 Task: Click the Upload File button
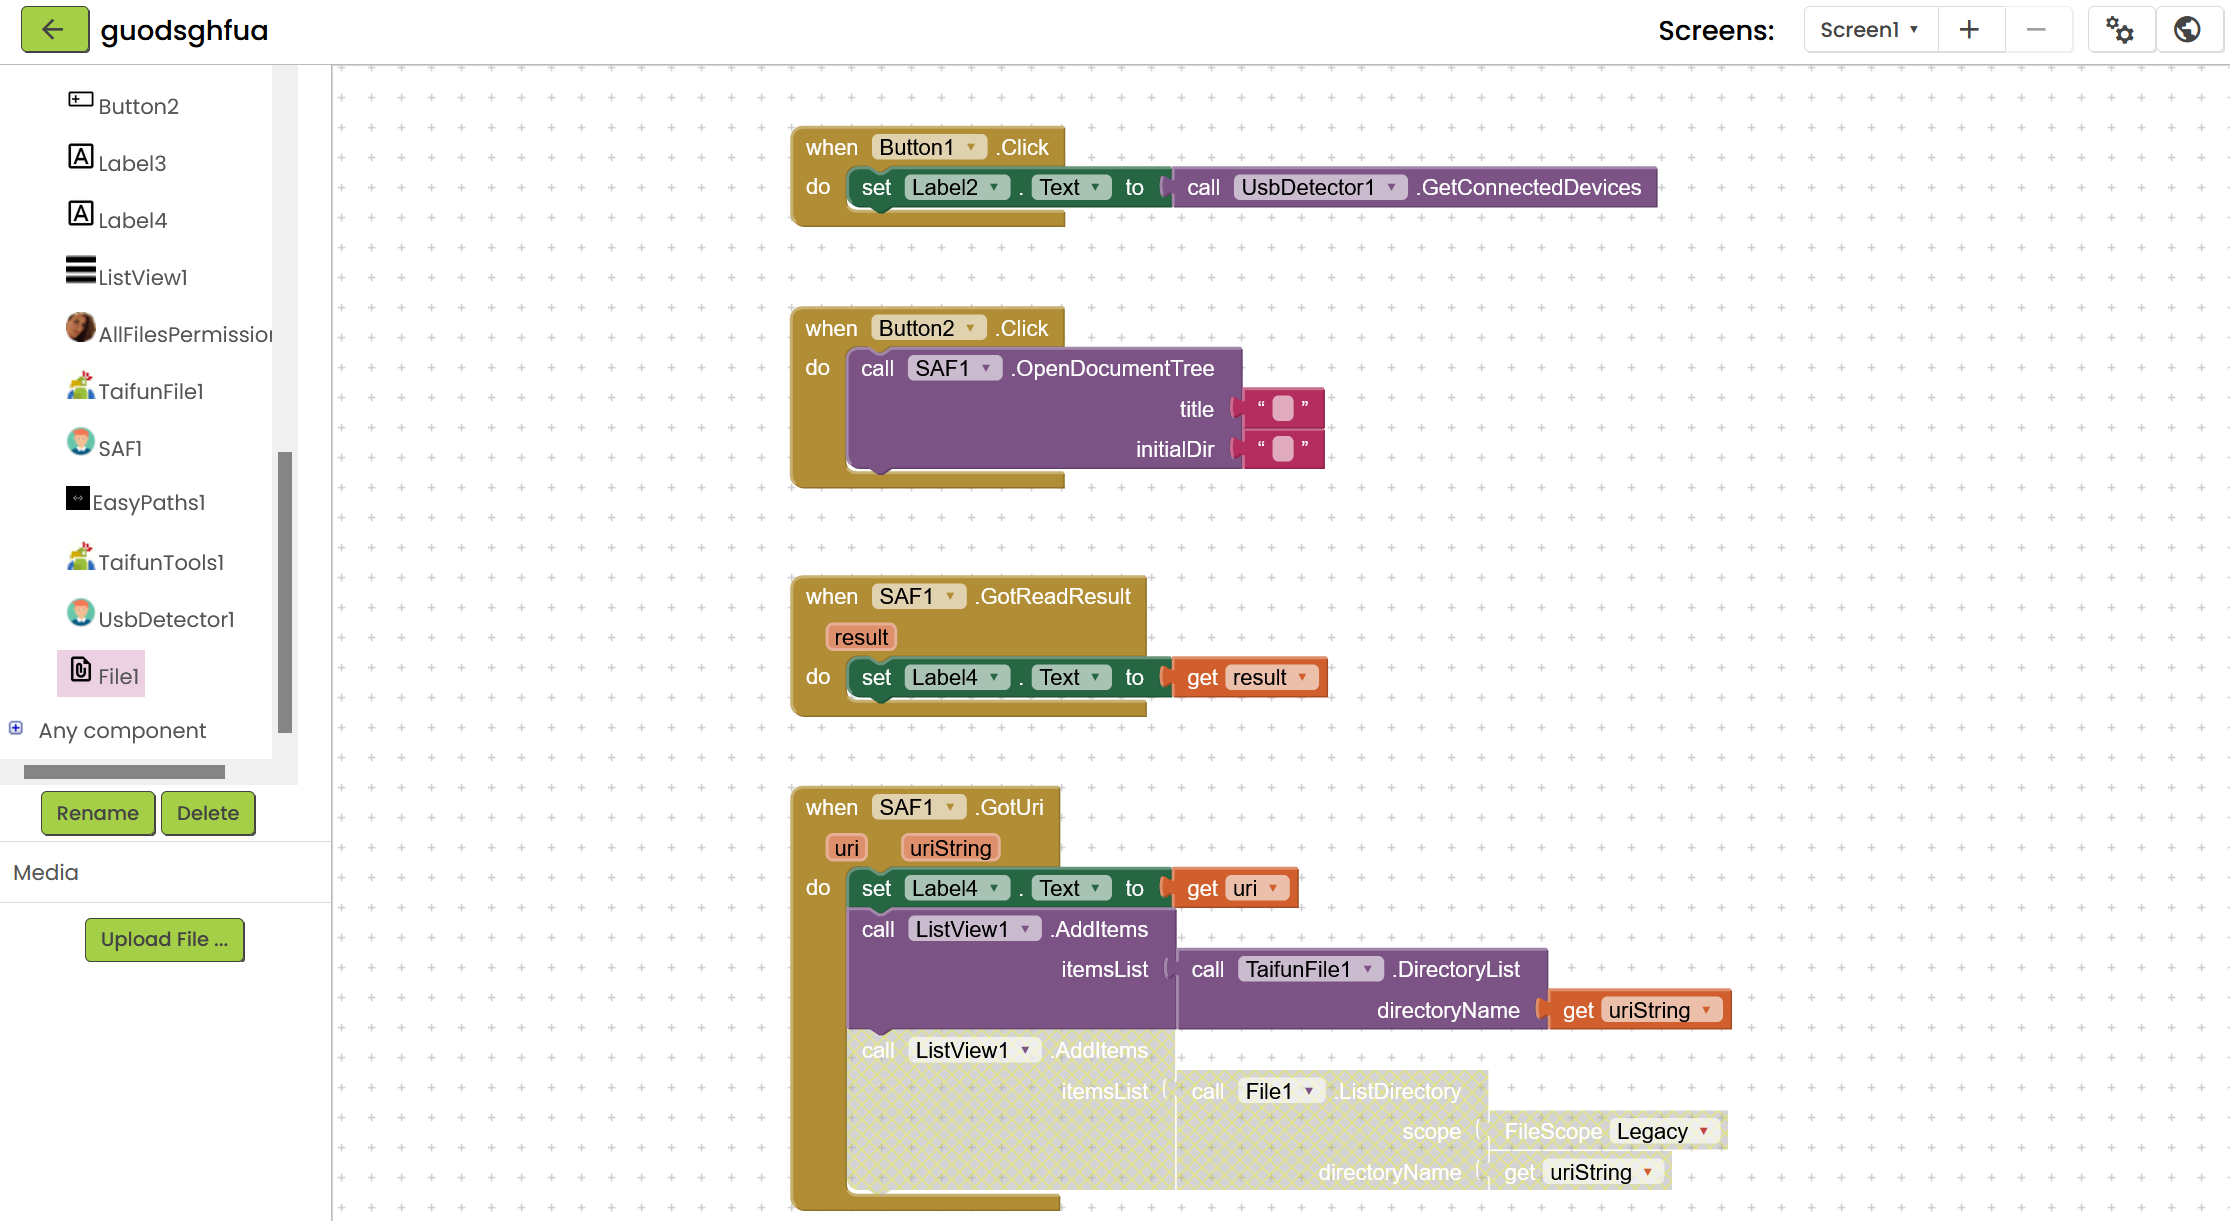tap(164, 939)
